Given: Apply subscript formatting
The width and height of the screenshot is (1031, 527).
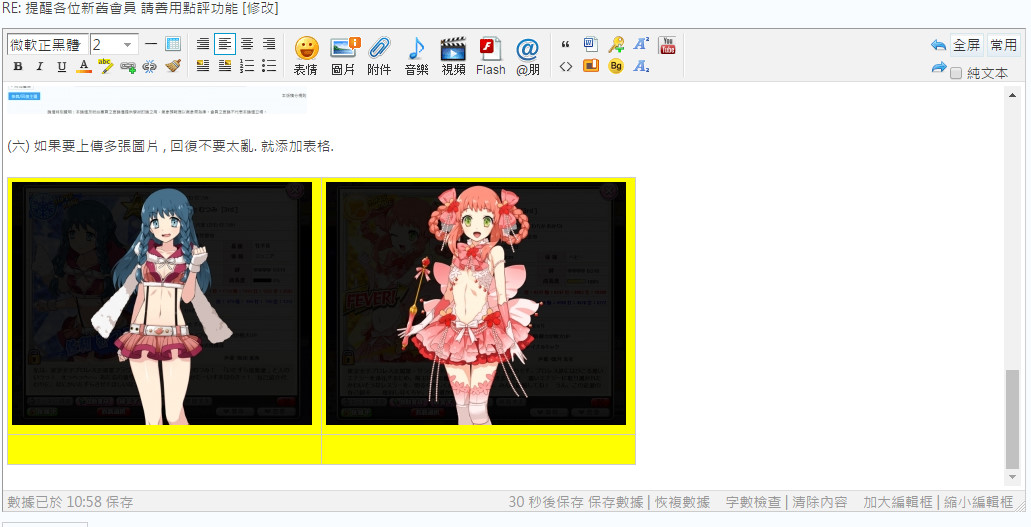Looking at the screenshot, I should (641, 66).
